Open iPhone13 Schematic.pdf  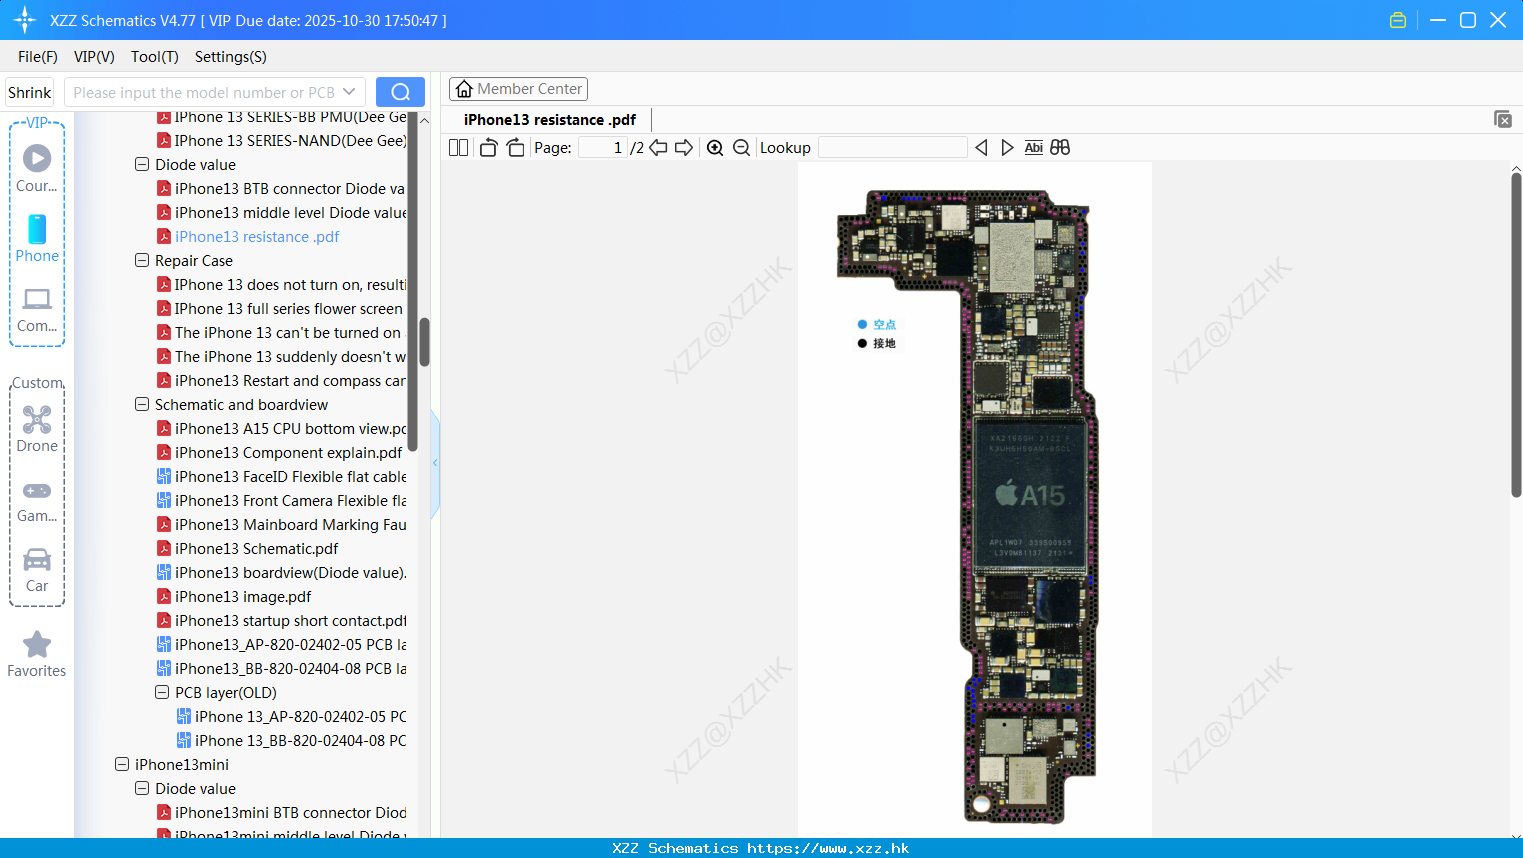[x=256, y=548]
